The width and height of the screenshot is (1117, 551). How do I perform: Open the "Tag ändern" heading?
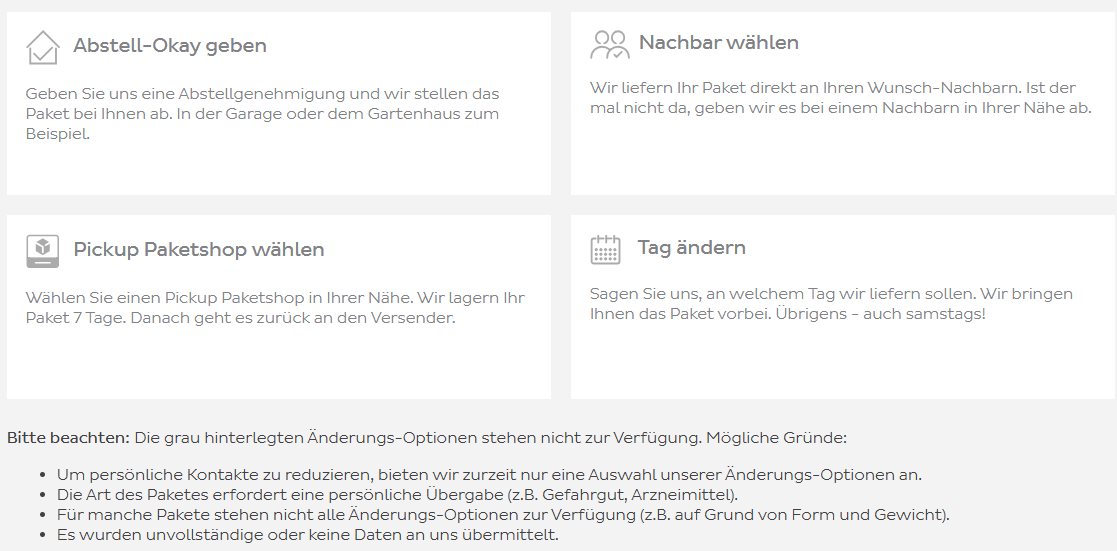point(691,248)
